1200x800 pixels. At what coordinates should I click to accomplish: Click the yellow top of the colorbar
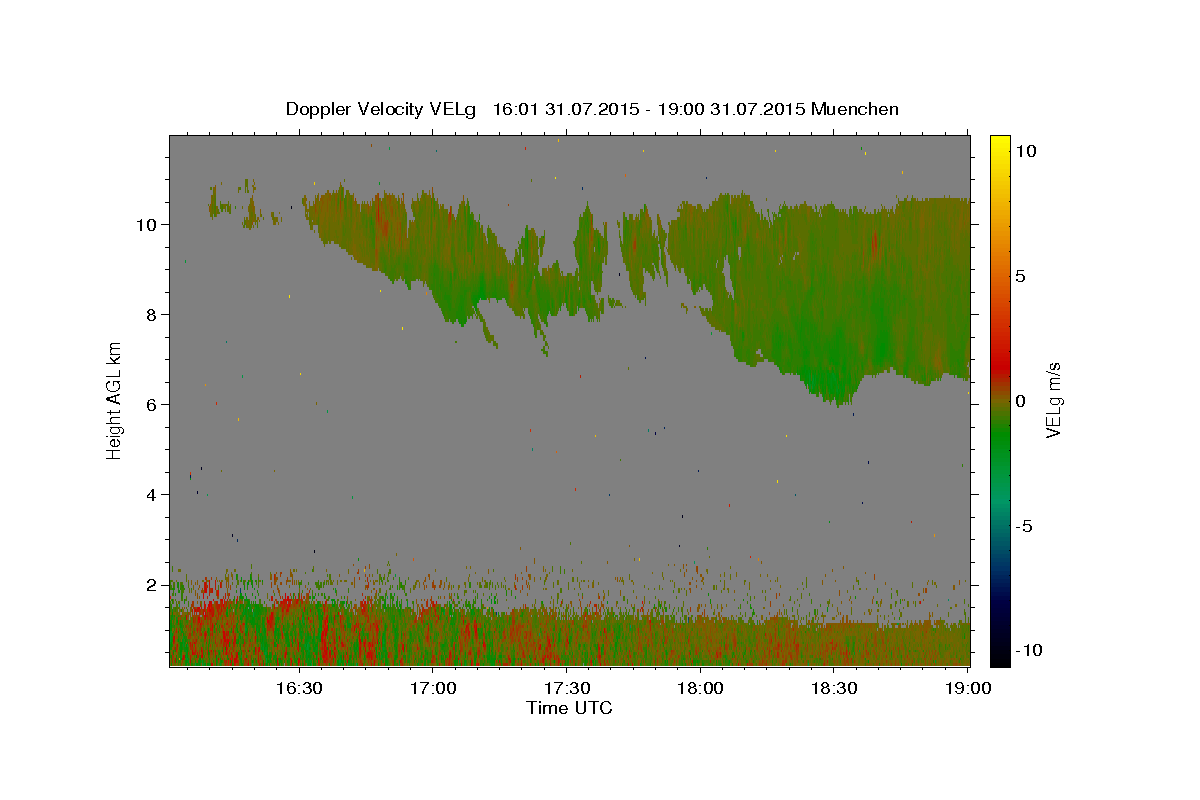pyautogui.click(x=999, y=145)
